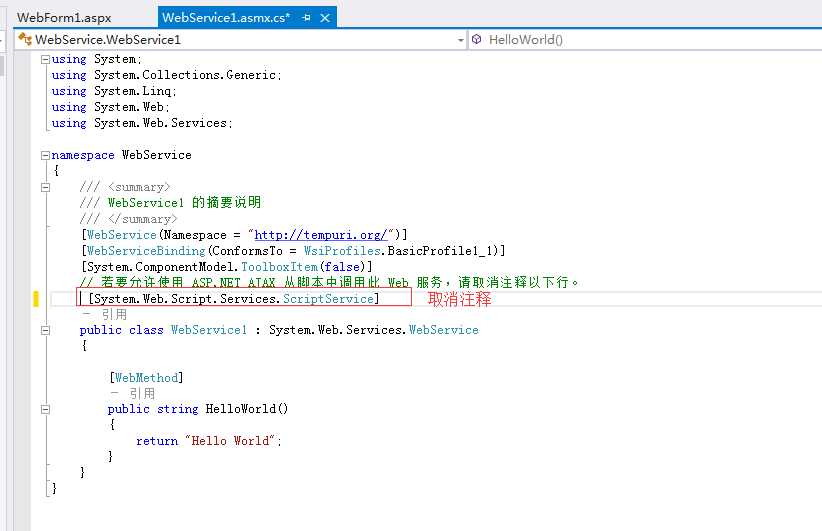822x531 pixels.
Task: Click the using System.Web.Services line
Action: [x=142, y=123]
